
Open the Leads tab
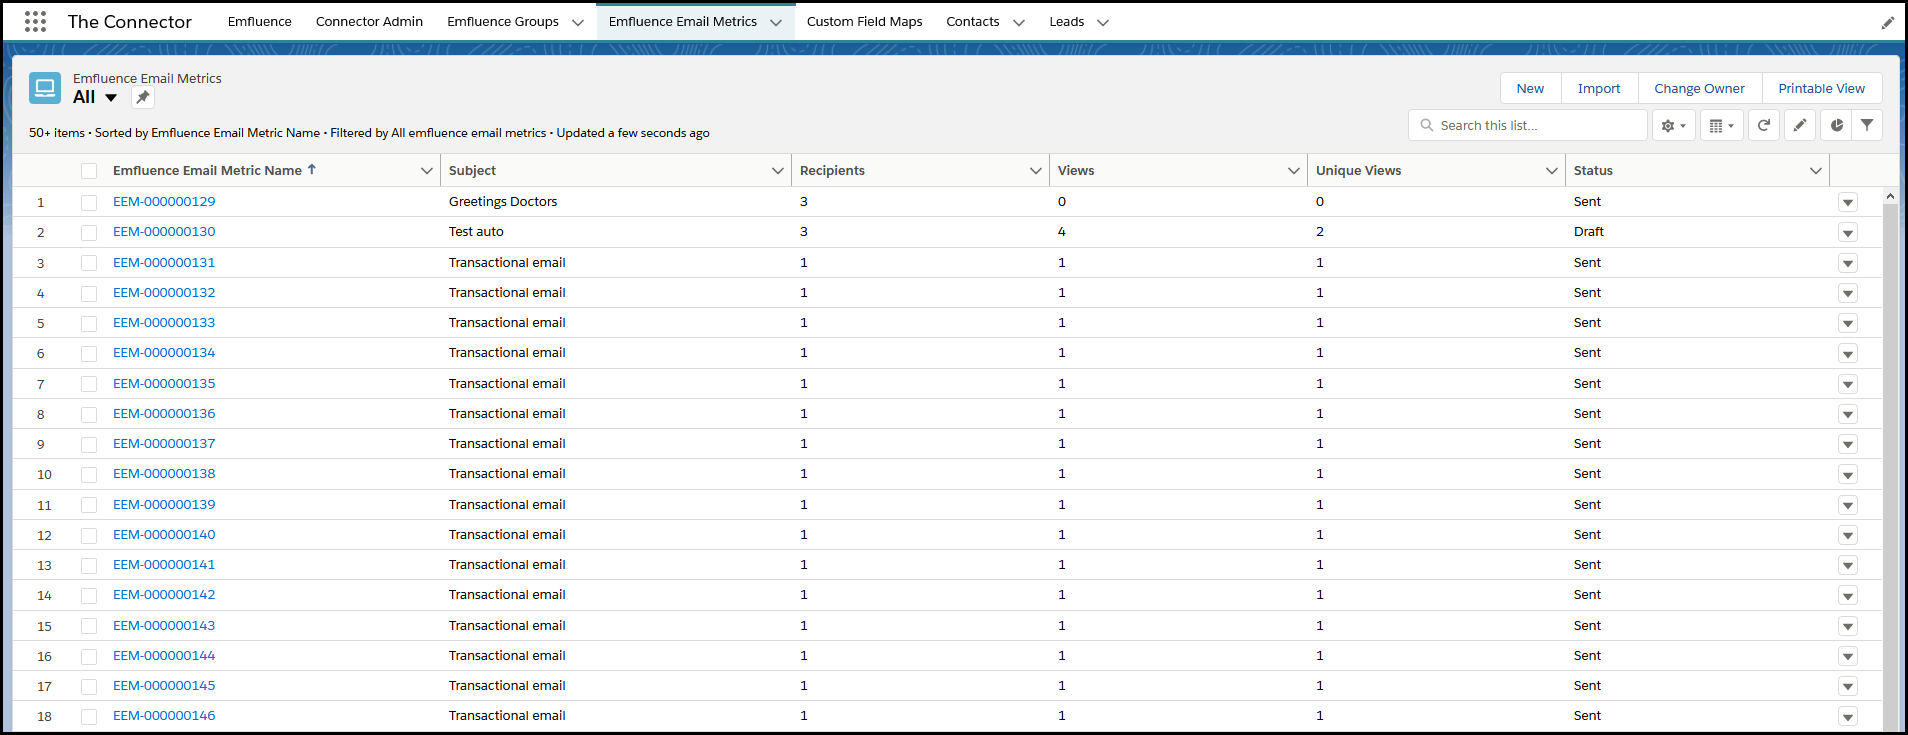pos(1067,21)
